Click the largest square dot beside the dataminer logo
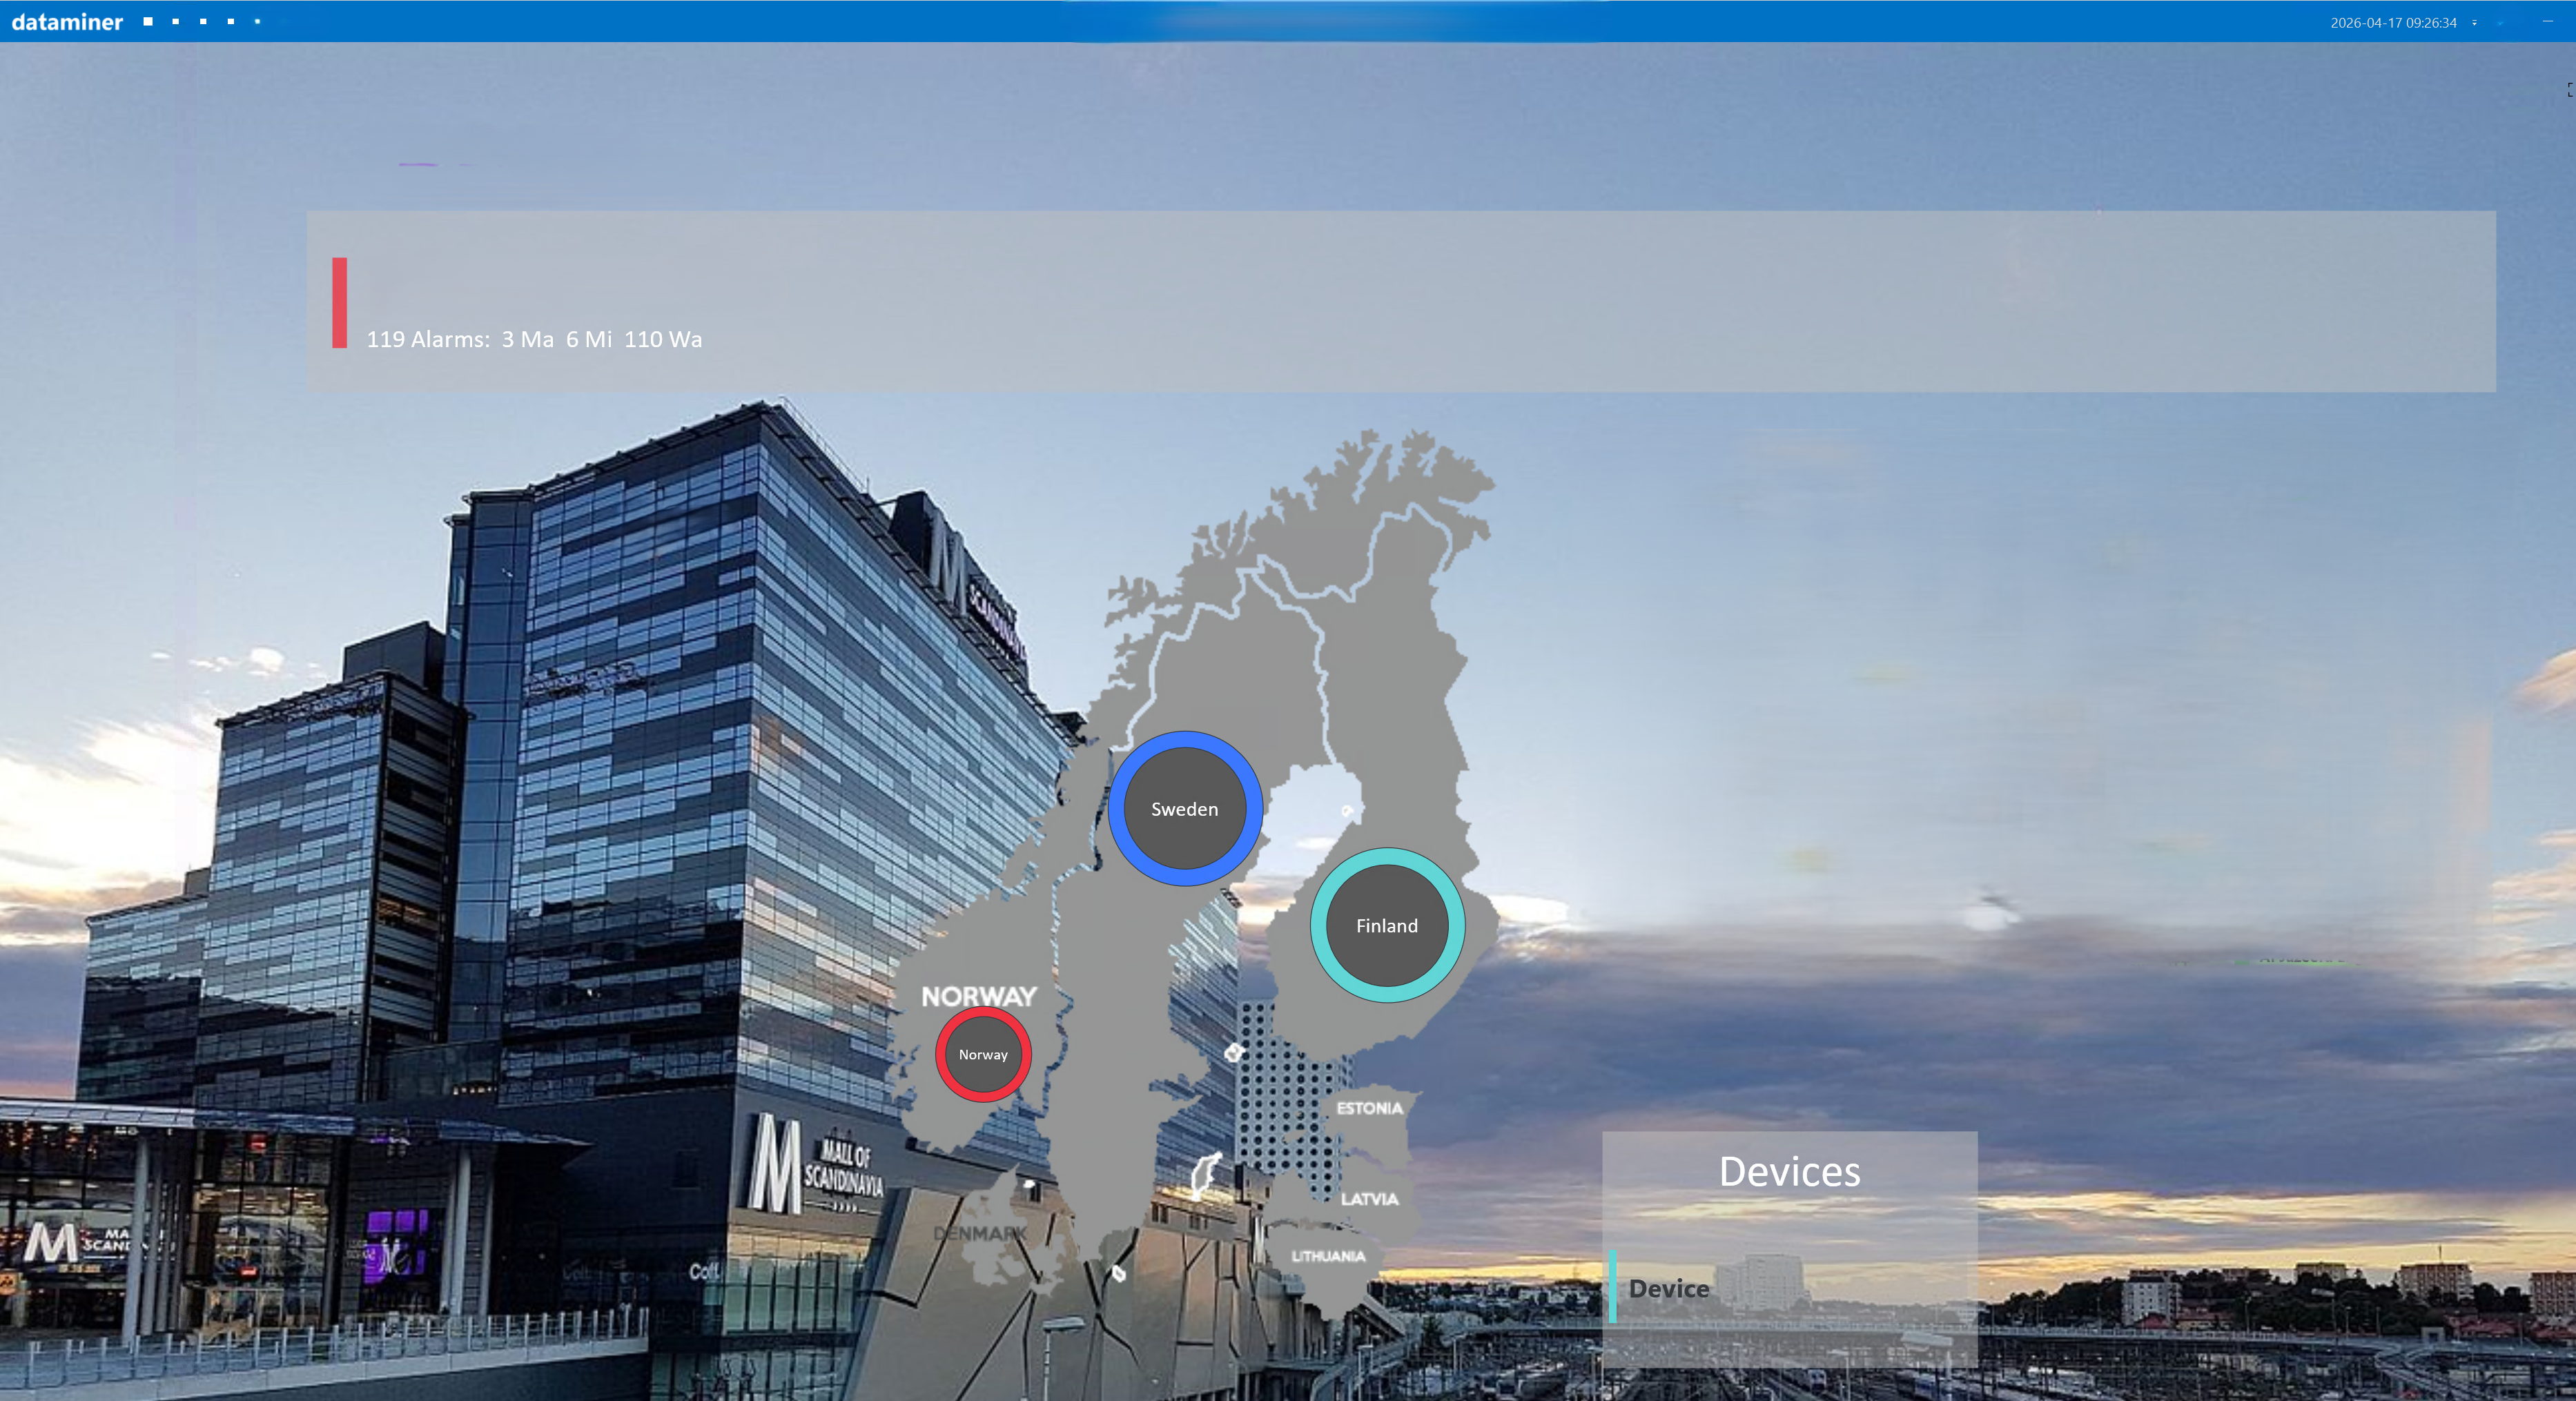The image size is (2576, 1401). click(148, 21)
